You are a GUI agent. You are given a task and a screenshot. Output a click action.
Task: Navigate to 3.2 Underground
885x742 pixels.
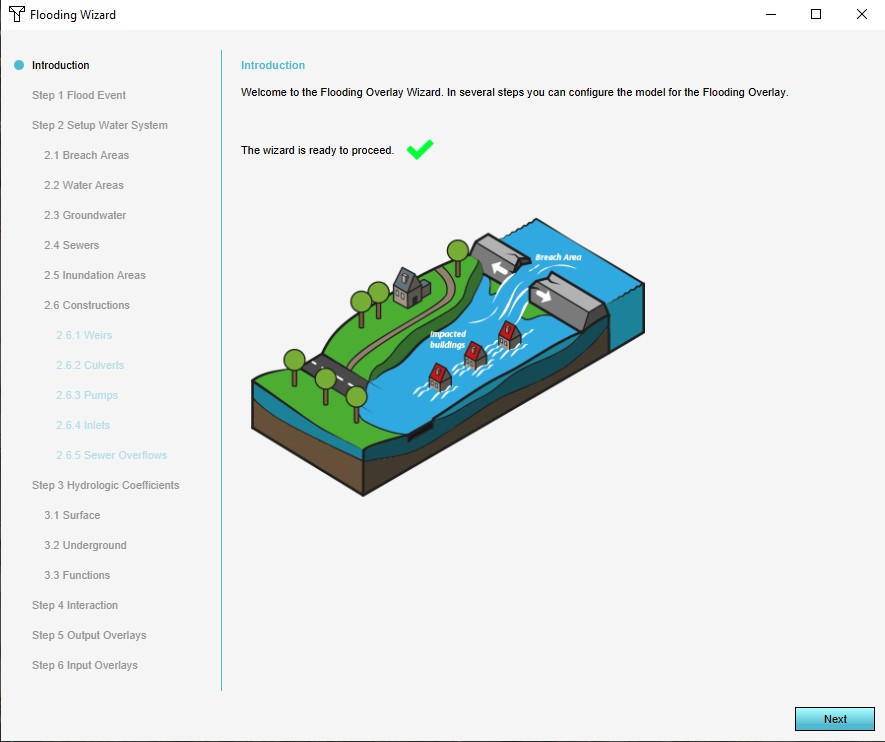click(85, 545)
